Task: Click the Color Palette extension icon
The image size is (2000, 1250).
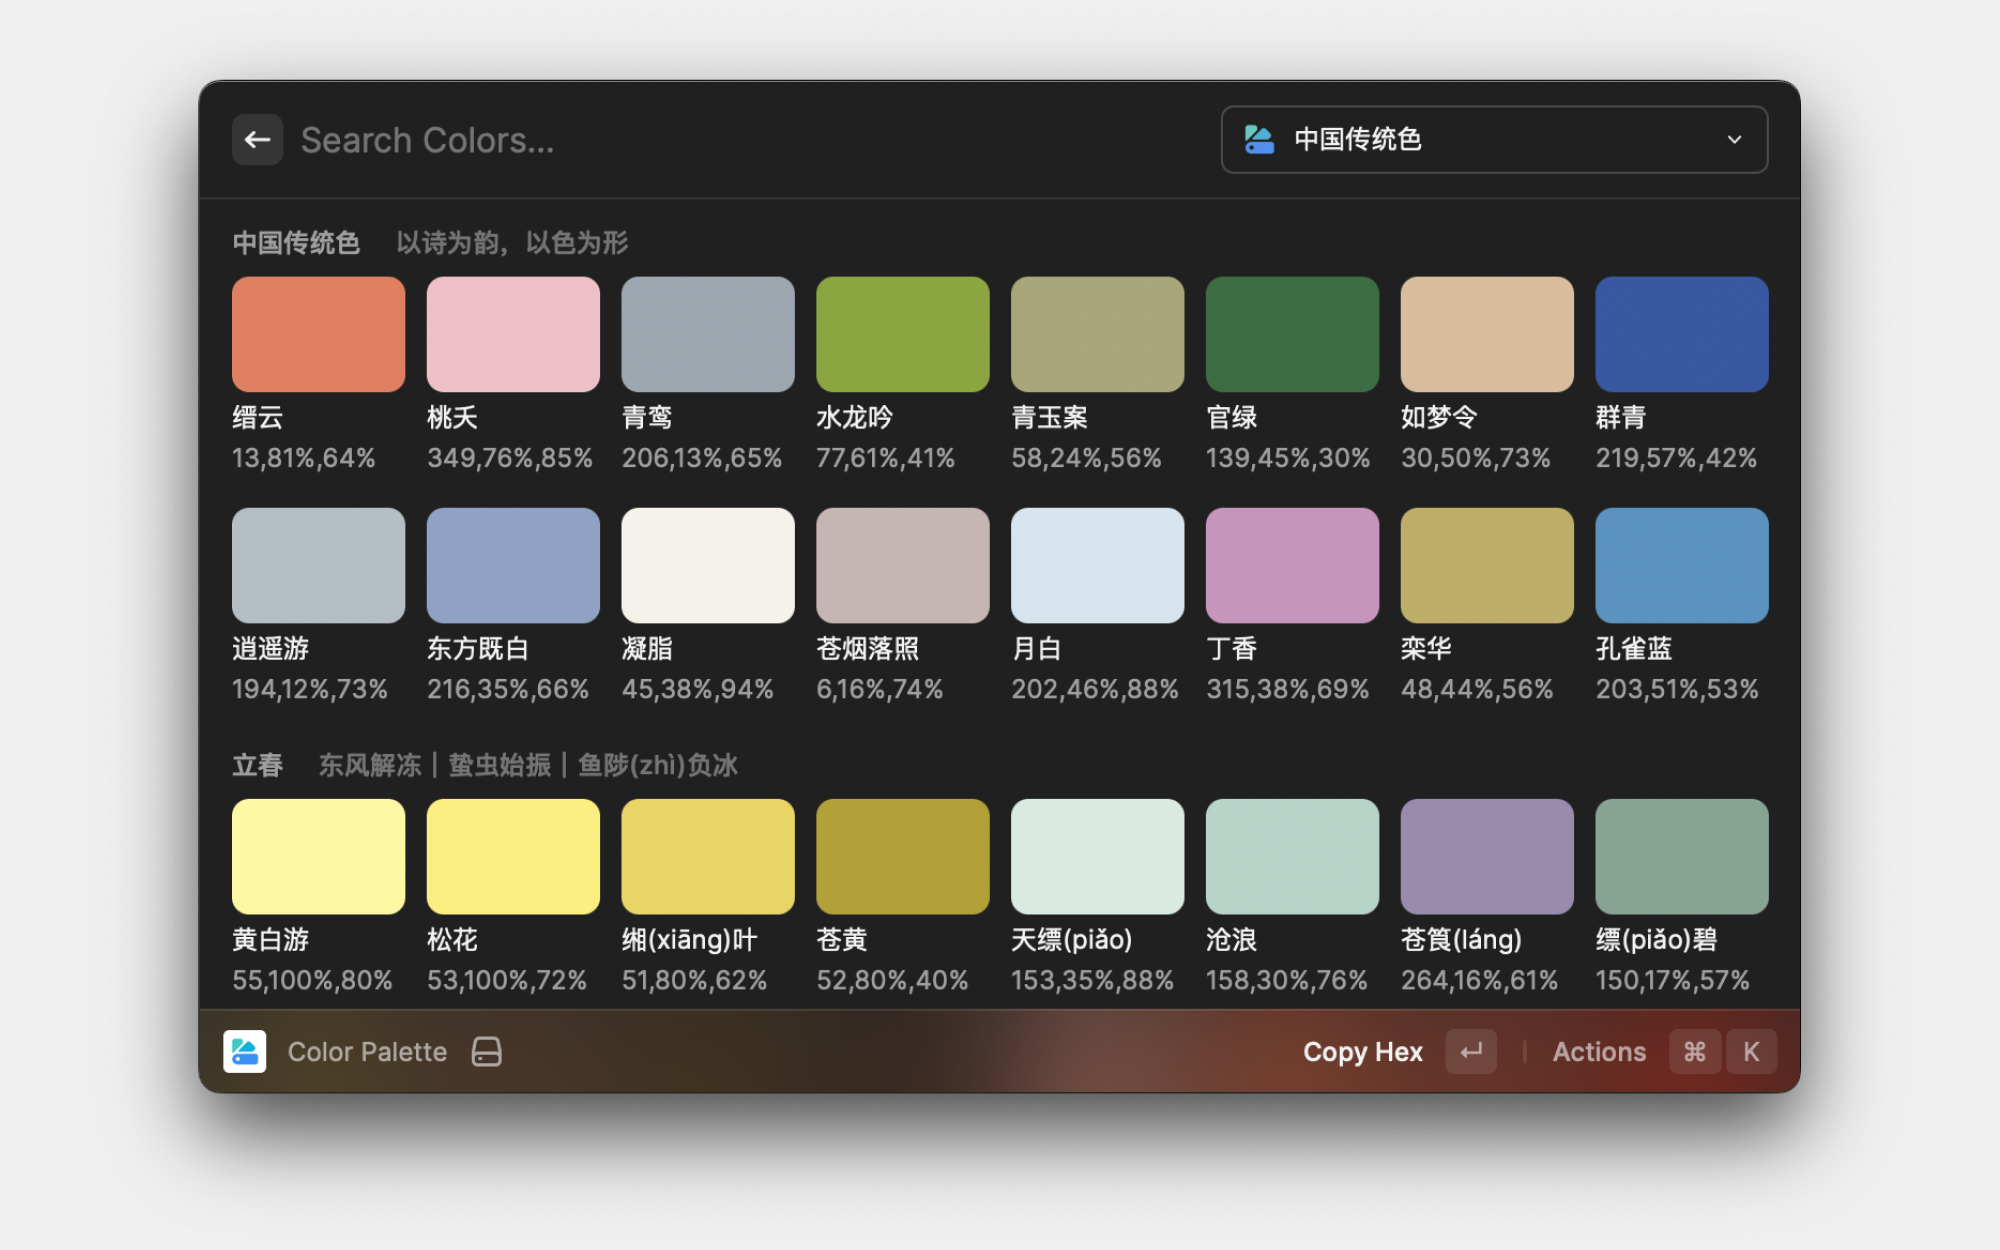Action: [245, 1052]
